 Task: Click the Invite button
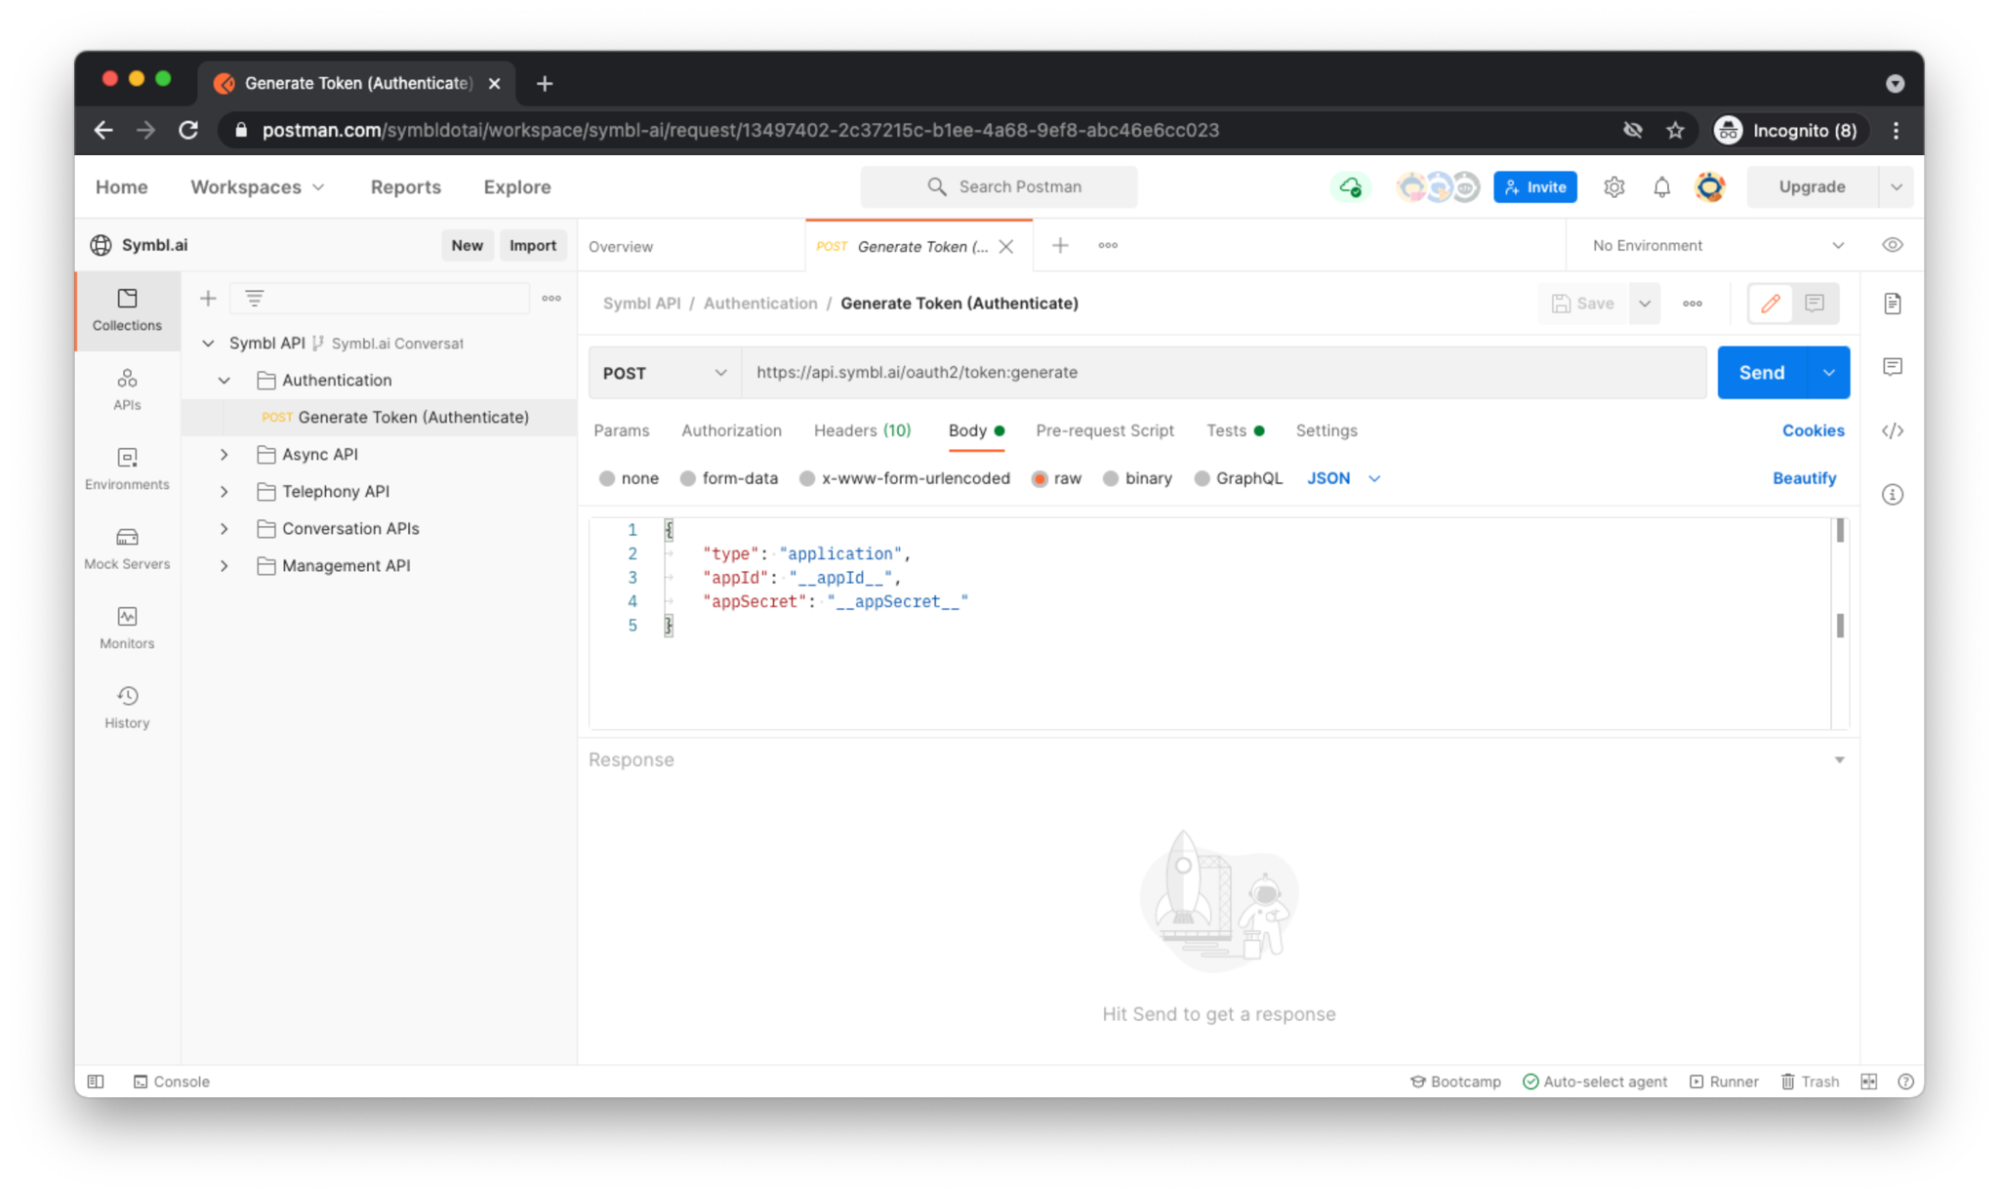tap(1535, 187)
